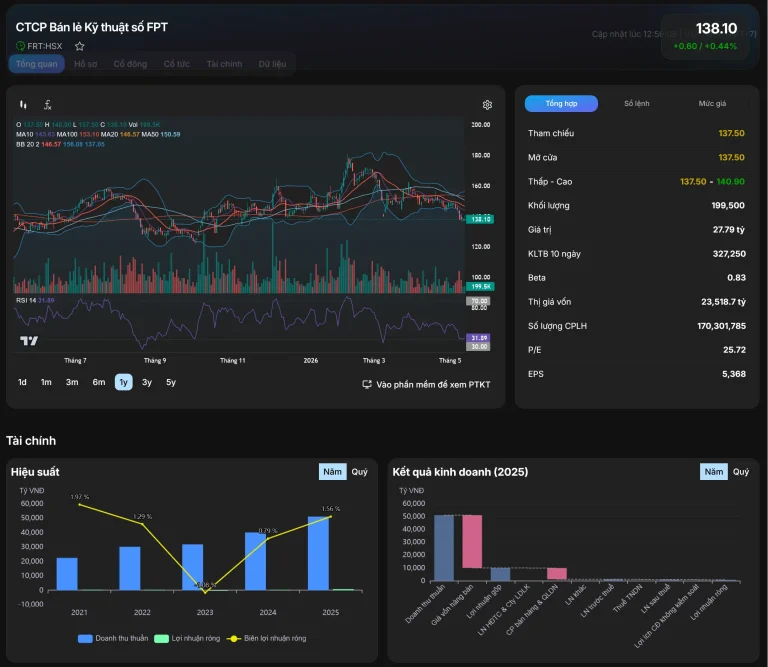Select Năm in Hiệu suất card
The height and width of the screenshot is (667, 768).
point(333,472)
